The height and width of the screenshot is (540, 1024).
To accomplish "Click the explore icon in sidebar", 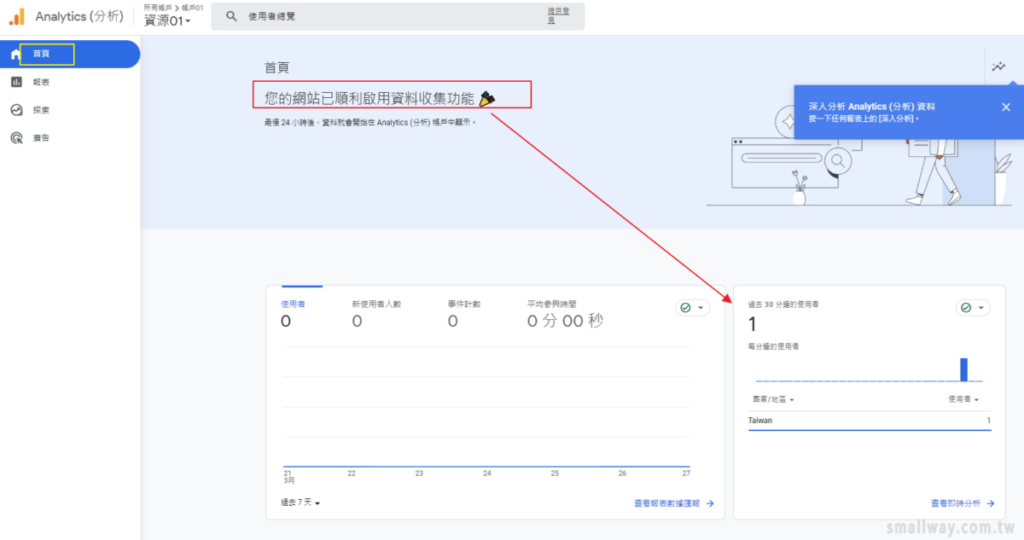I will pos(16,110).
